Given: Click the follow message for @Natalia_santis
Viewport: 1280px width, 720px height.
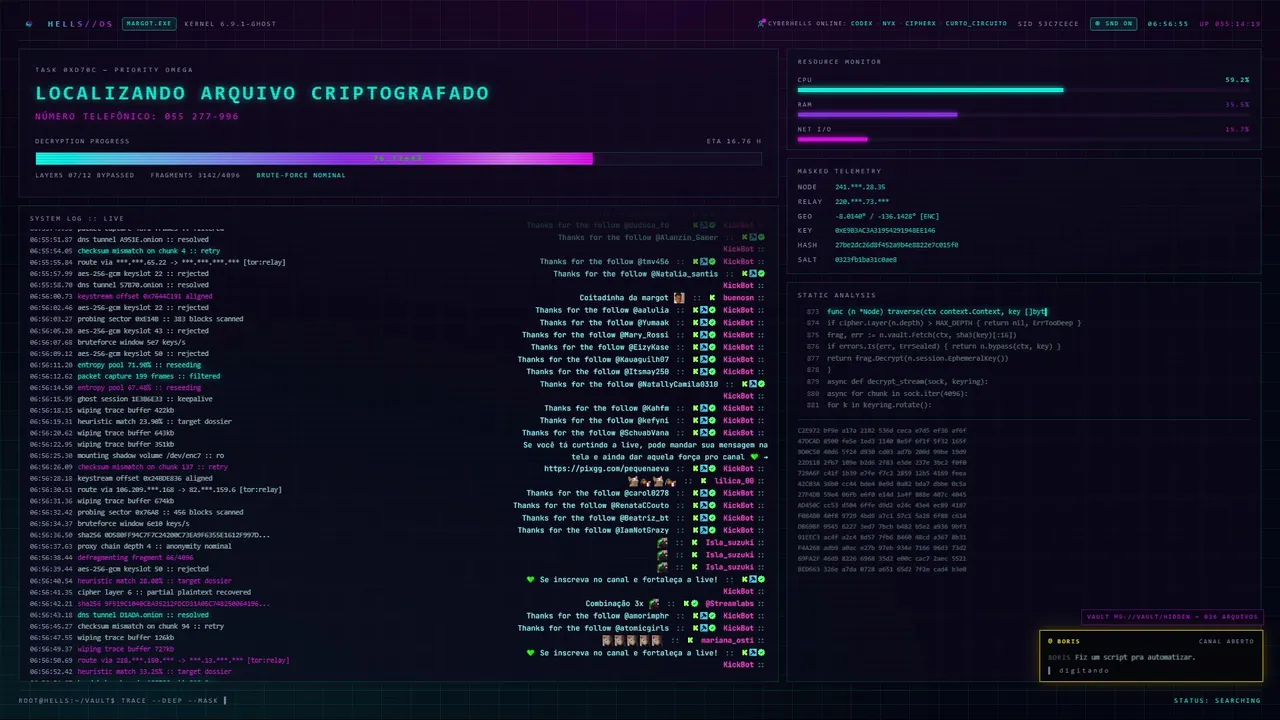Looking at the screenshot, I should 636,273.
